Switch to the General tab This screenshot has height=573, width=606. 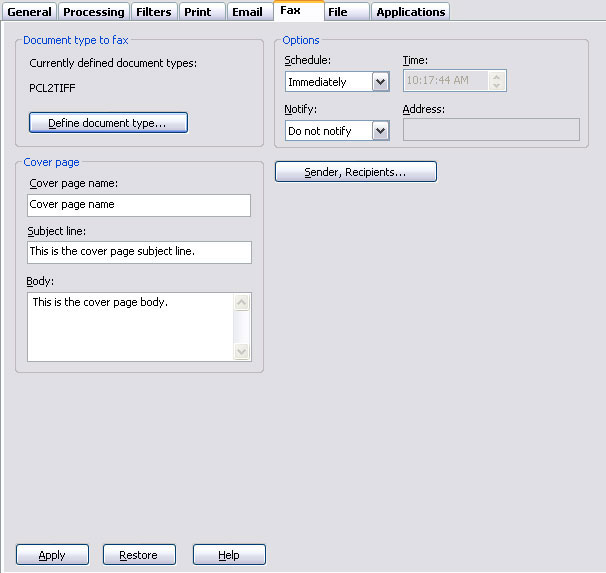click(x=29, y=12)
